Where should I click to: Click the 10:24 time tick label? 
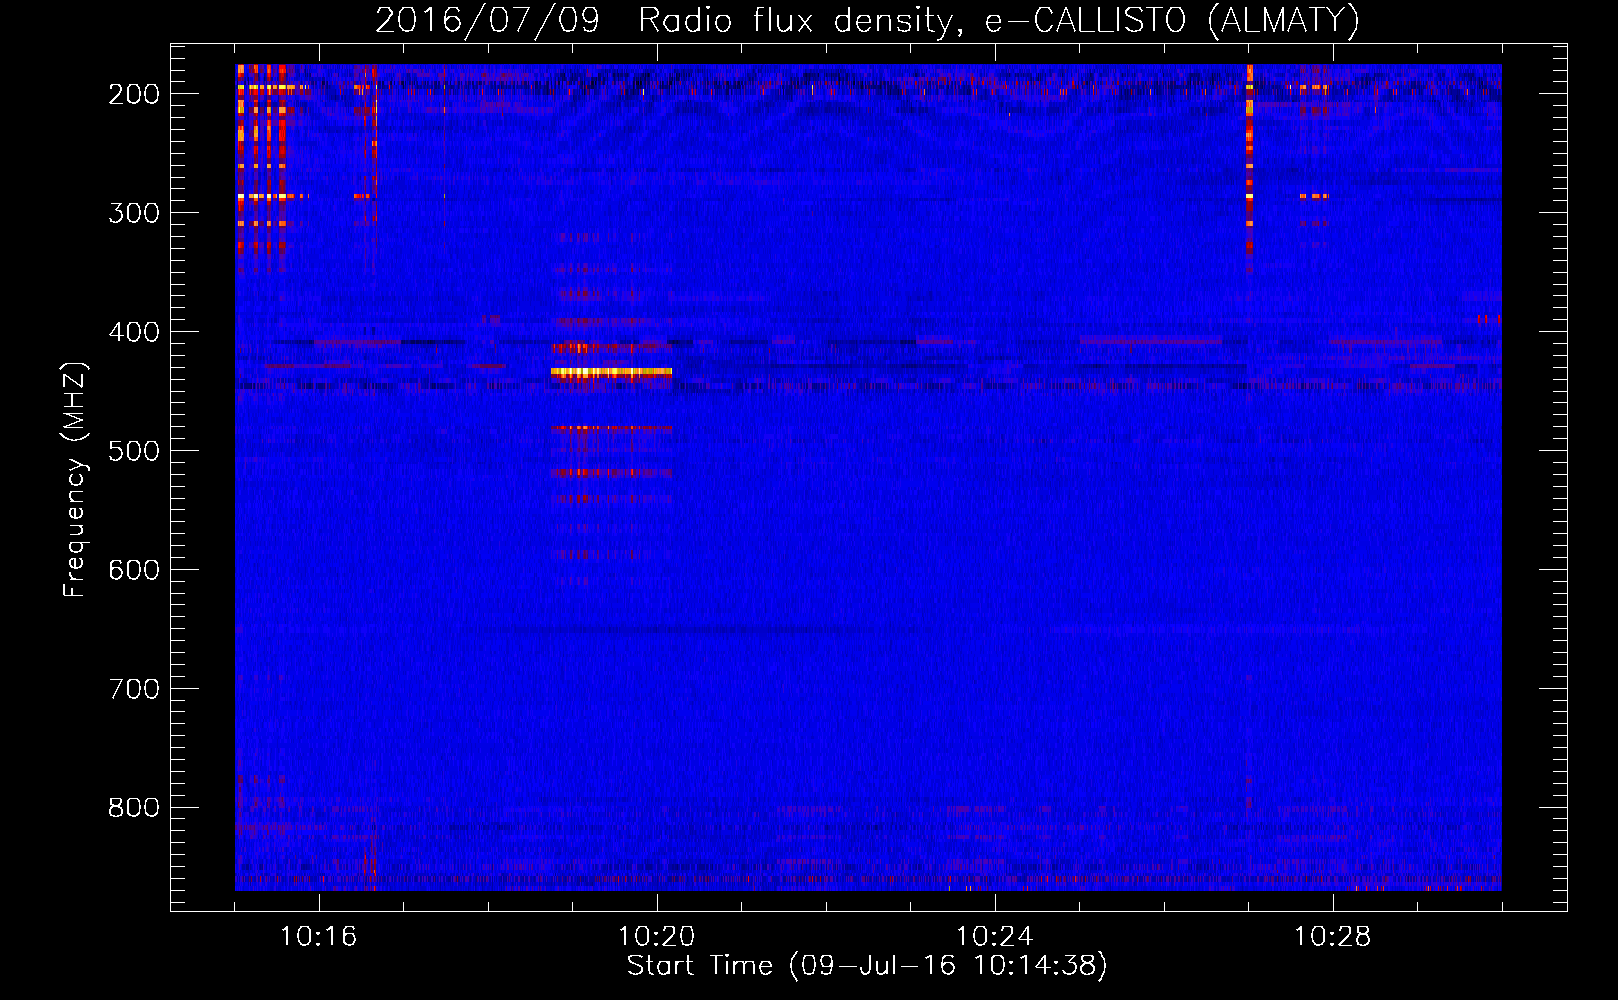[x=995, y=937]
